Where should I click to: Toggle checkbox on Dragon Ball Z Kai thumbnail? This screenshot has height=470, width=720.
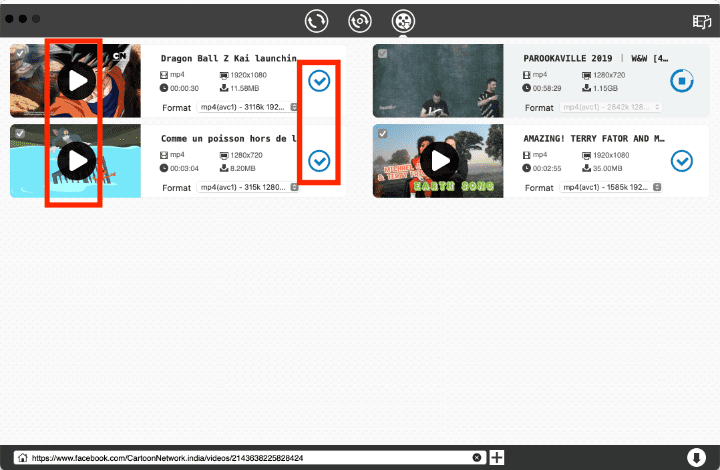[20, 54]
